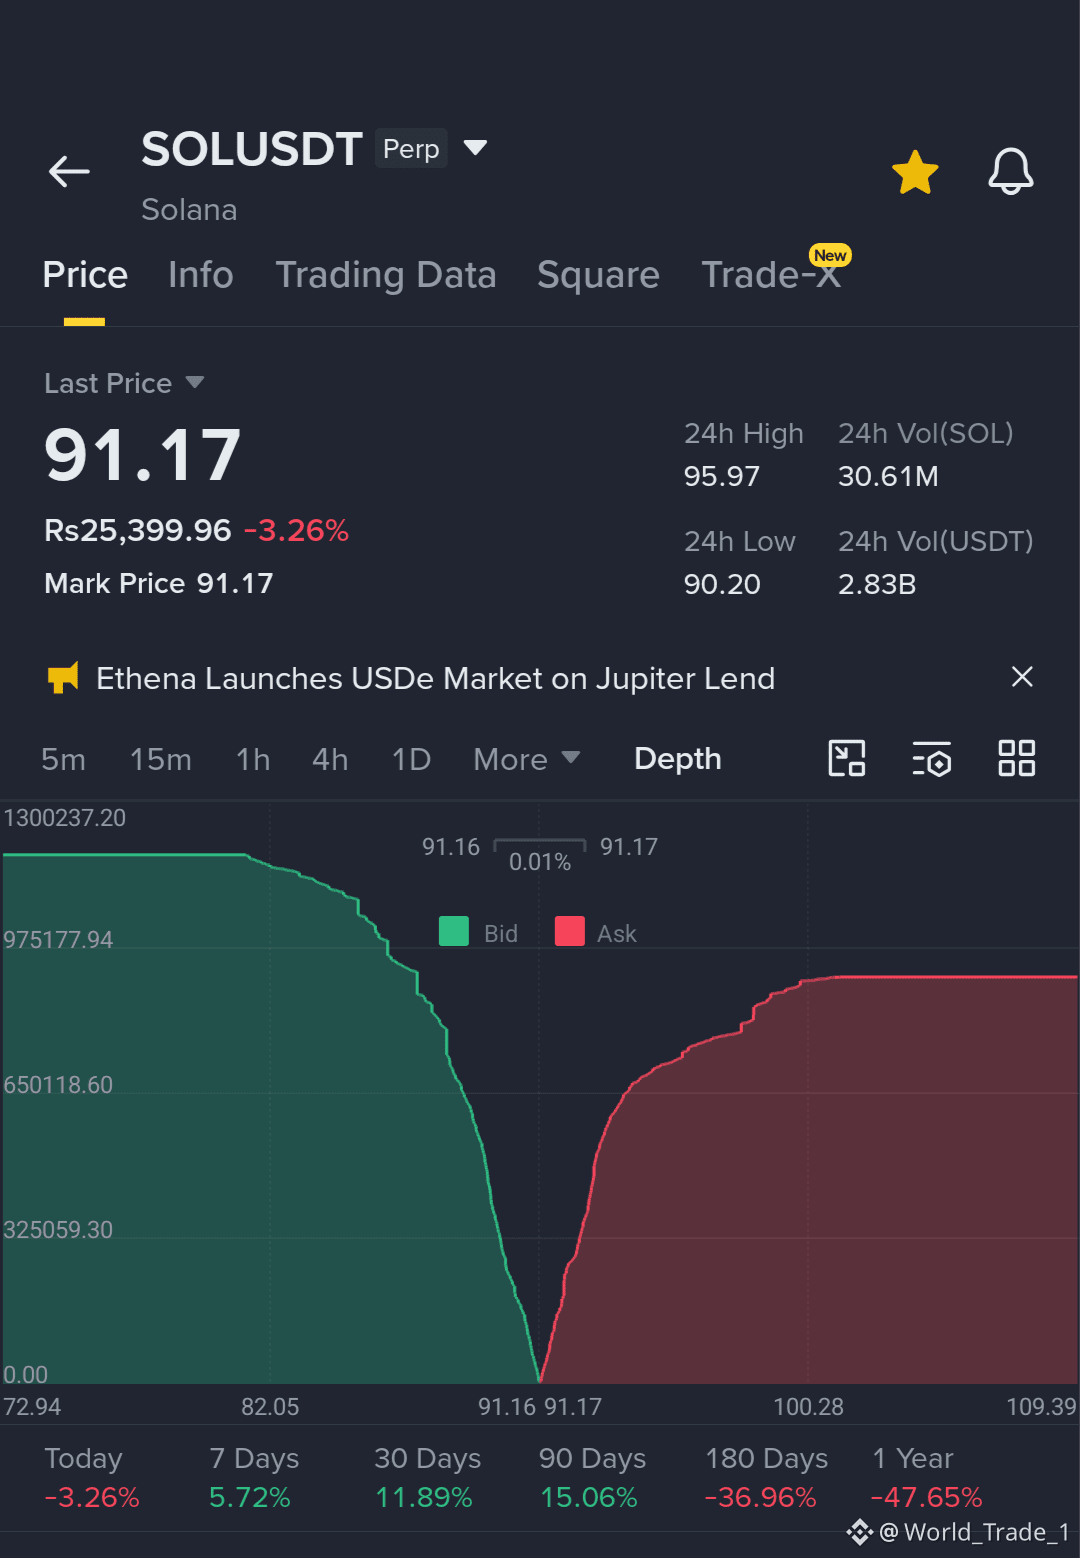Select the Trade-X tab
Viewport: 1080px width, 1558px height.
772,274
